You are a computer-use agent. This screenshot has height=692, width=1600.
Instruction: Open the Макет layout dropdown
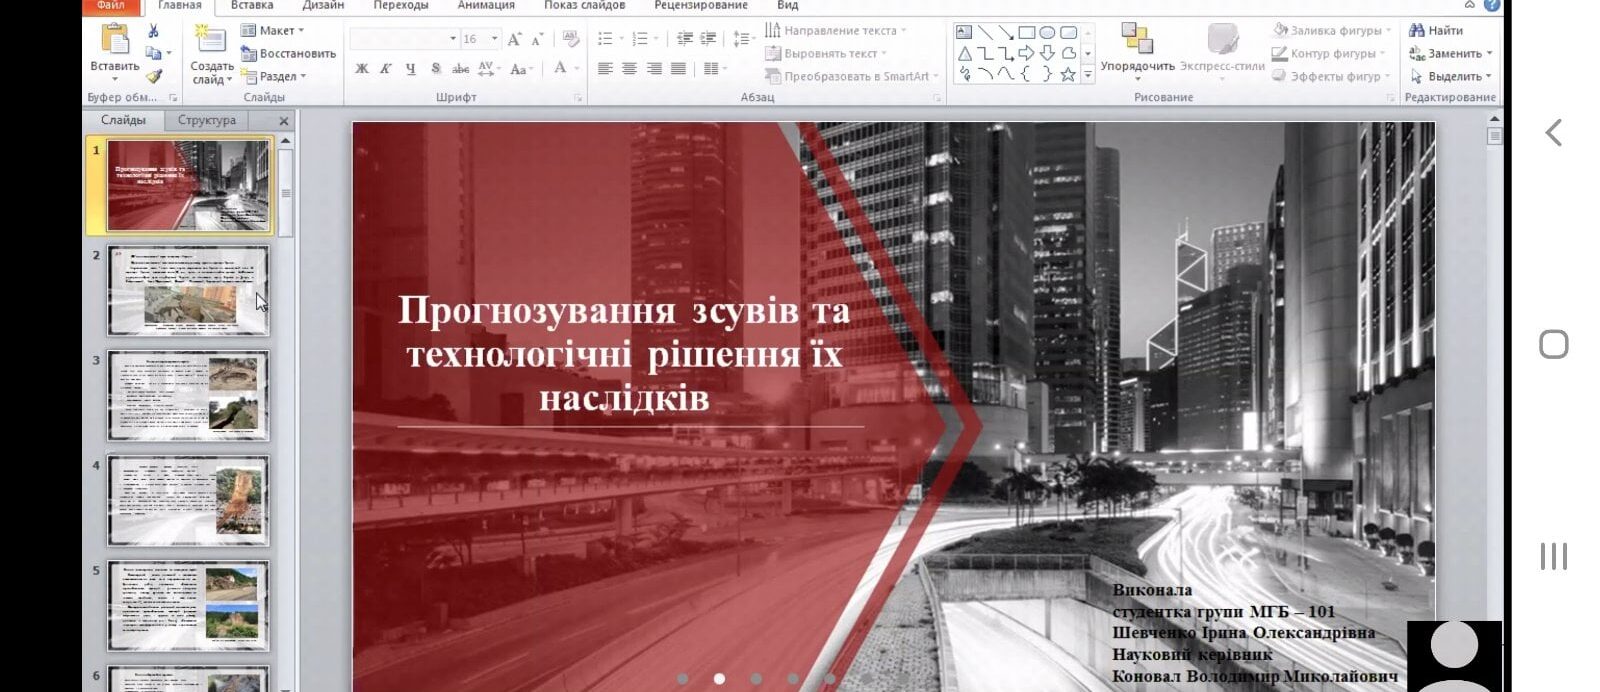[x=273, y=30]
